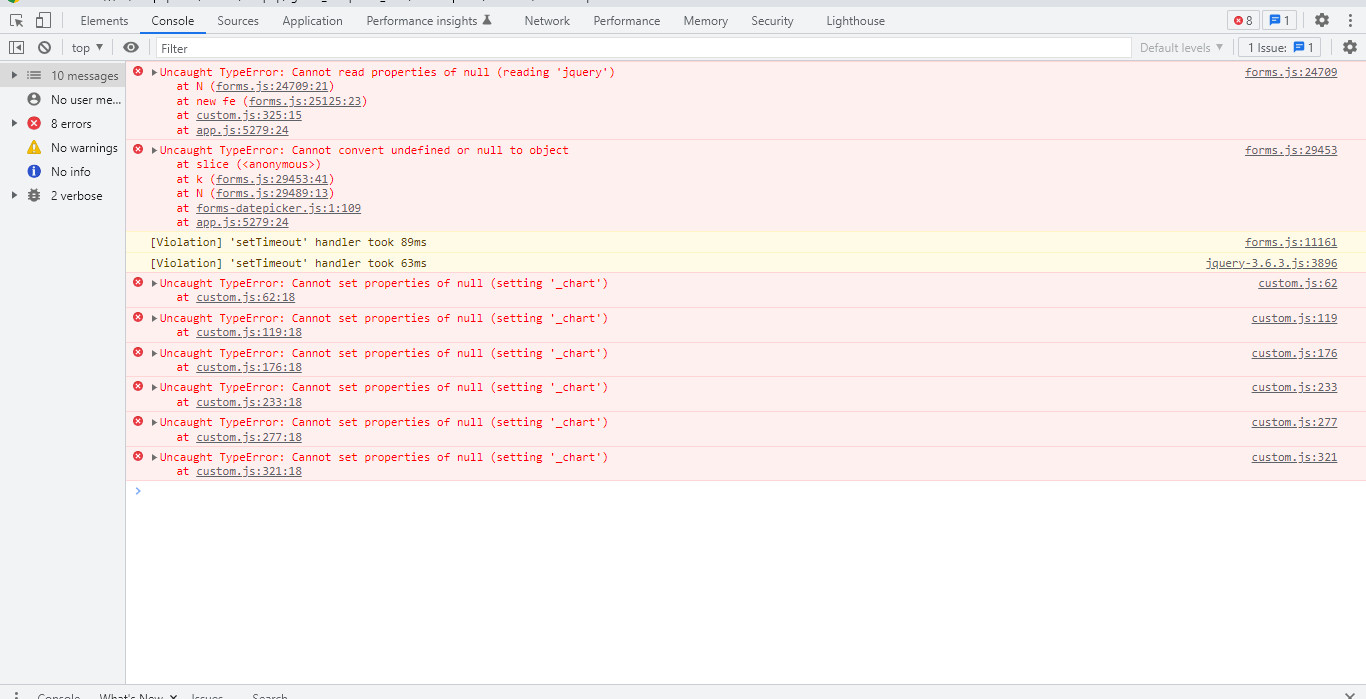This screenshot has width=1366, height=699.
Task: Open the custom.js:321 source link
Action: (1297, 457)
